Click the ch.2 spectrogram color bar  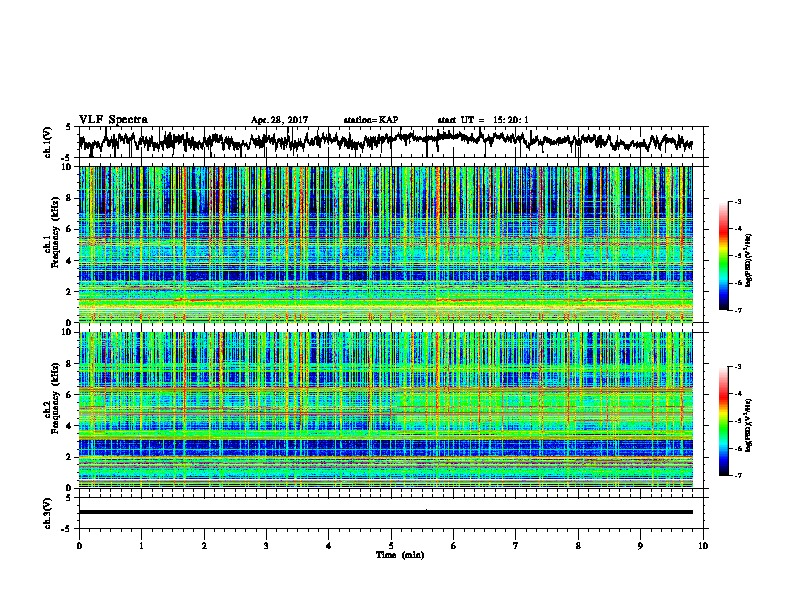point(724,421)
